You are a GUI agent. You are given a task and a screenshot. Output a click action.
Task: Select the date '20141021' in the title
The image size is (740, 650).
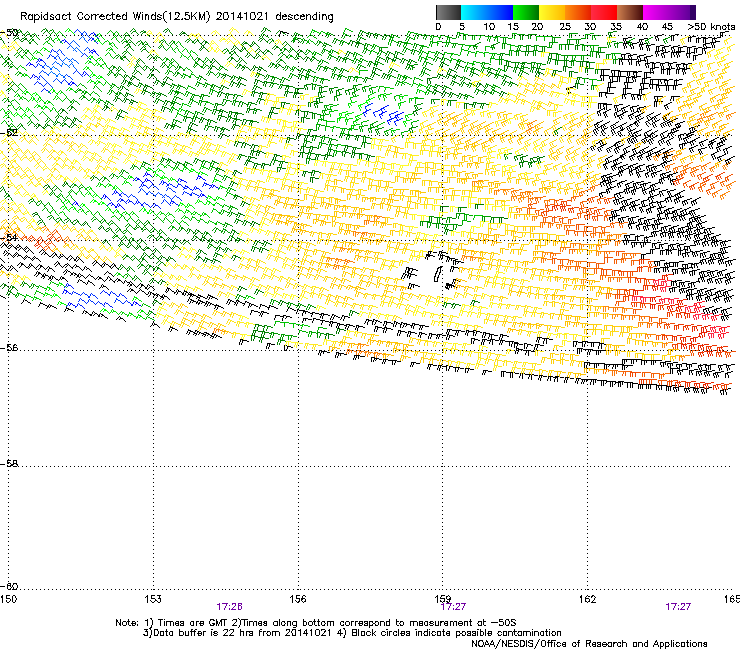tap(242, 17)
